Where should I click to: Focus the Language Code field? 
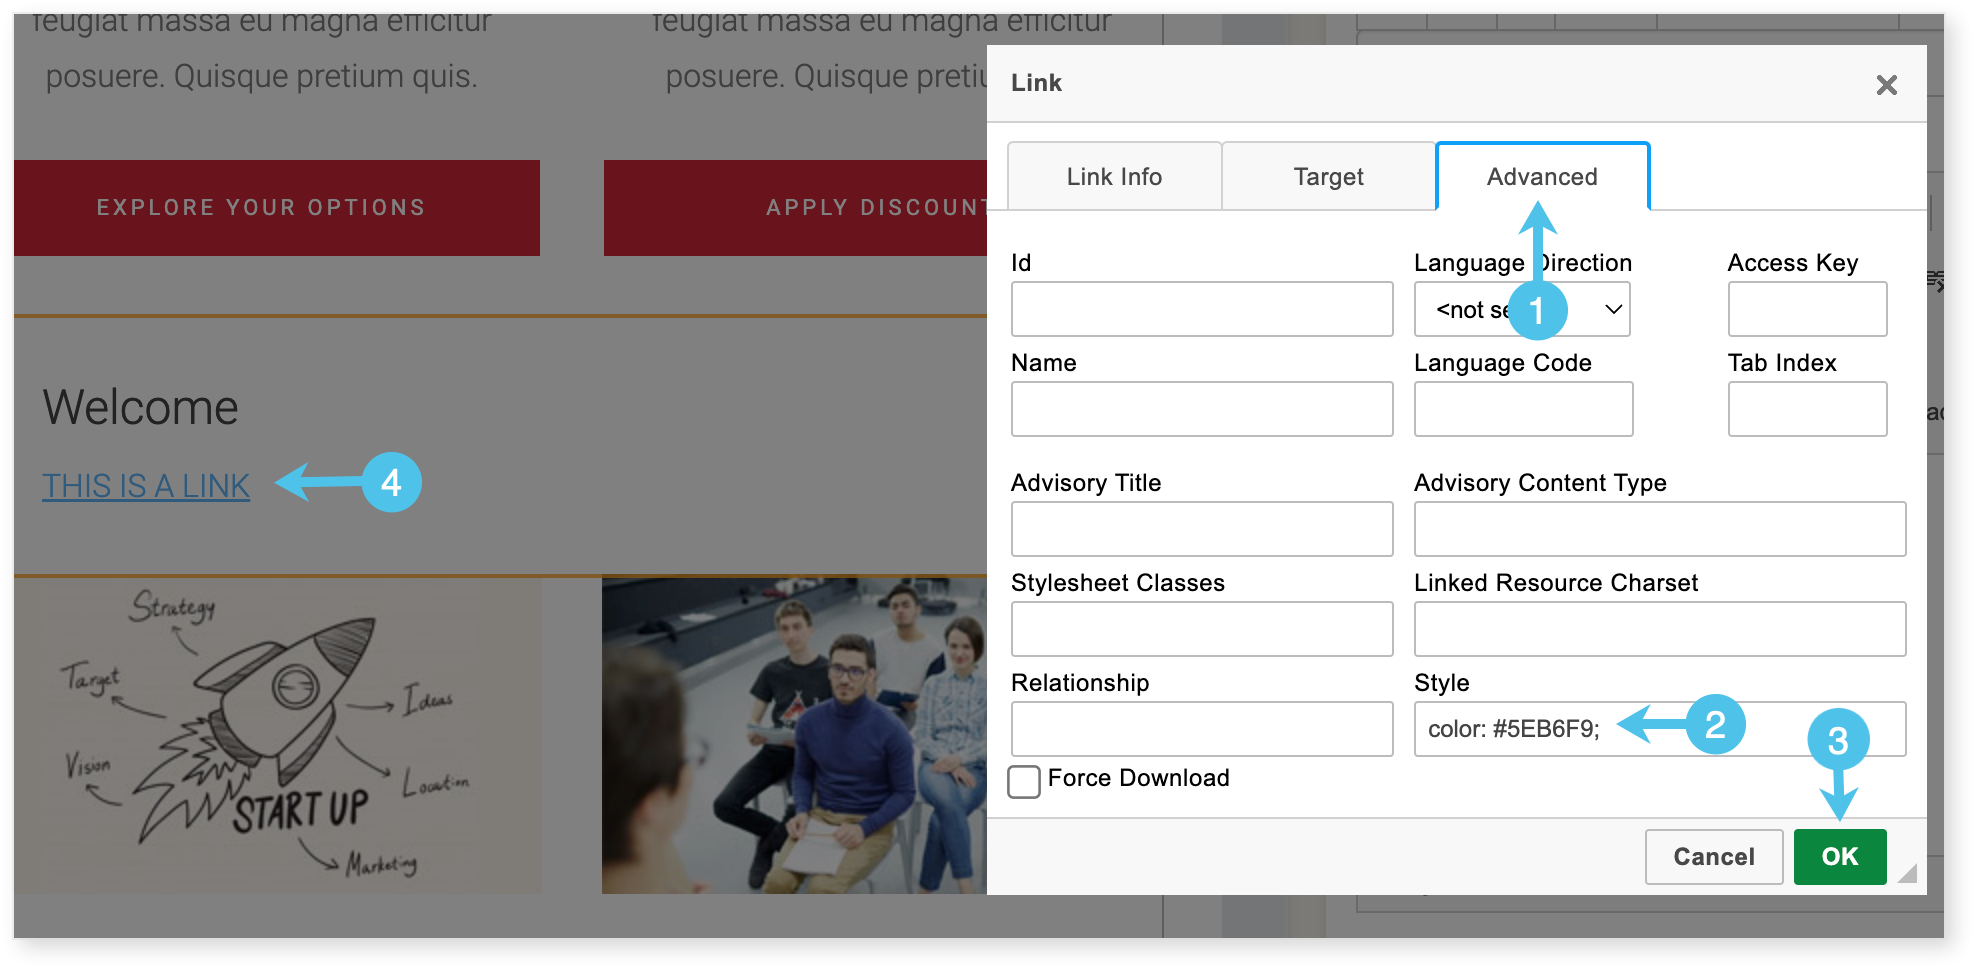1523,409
